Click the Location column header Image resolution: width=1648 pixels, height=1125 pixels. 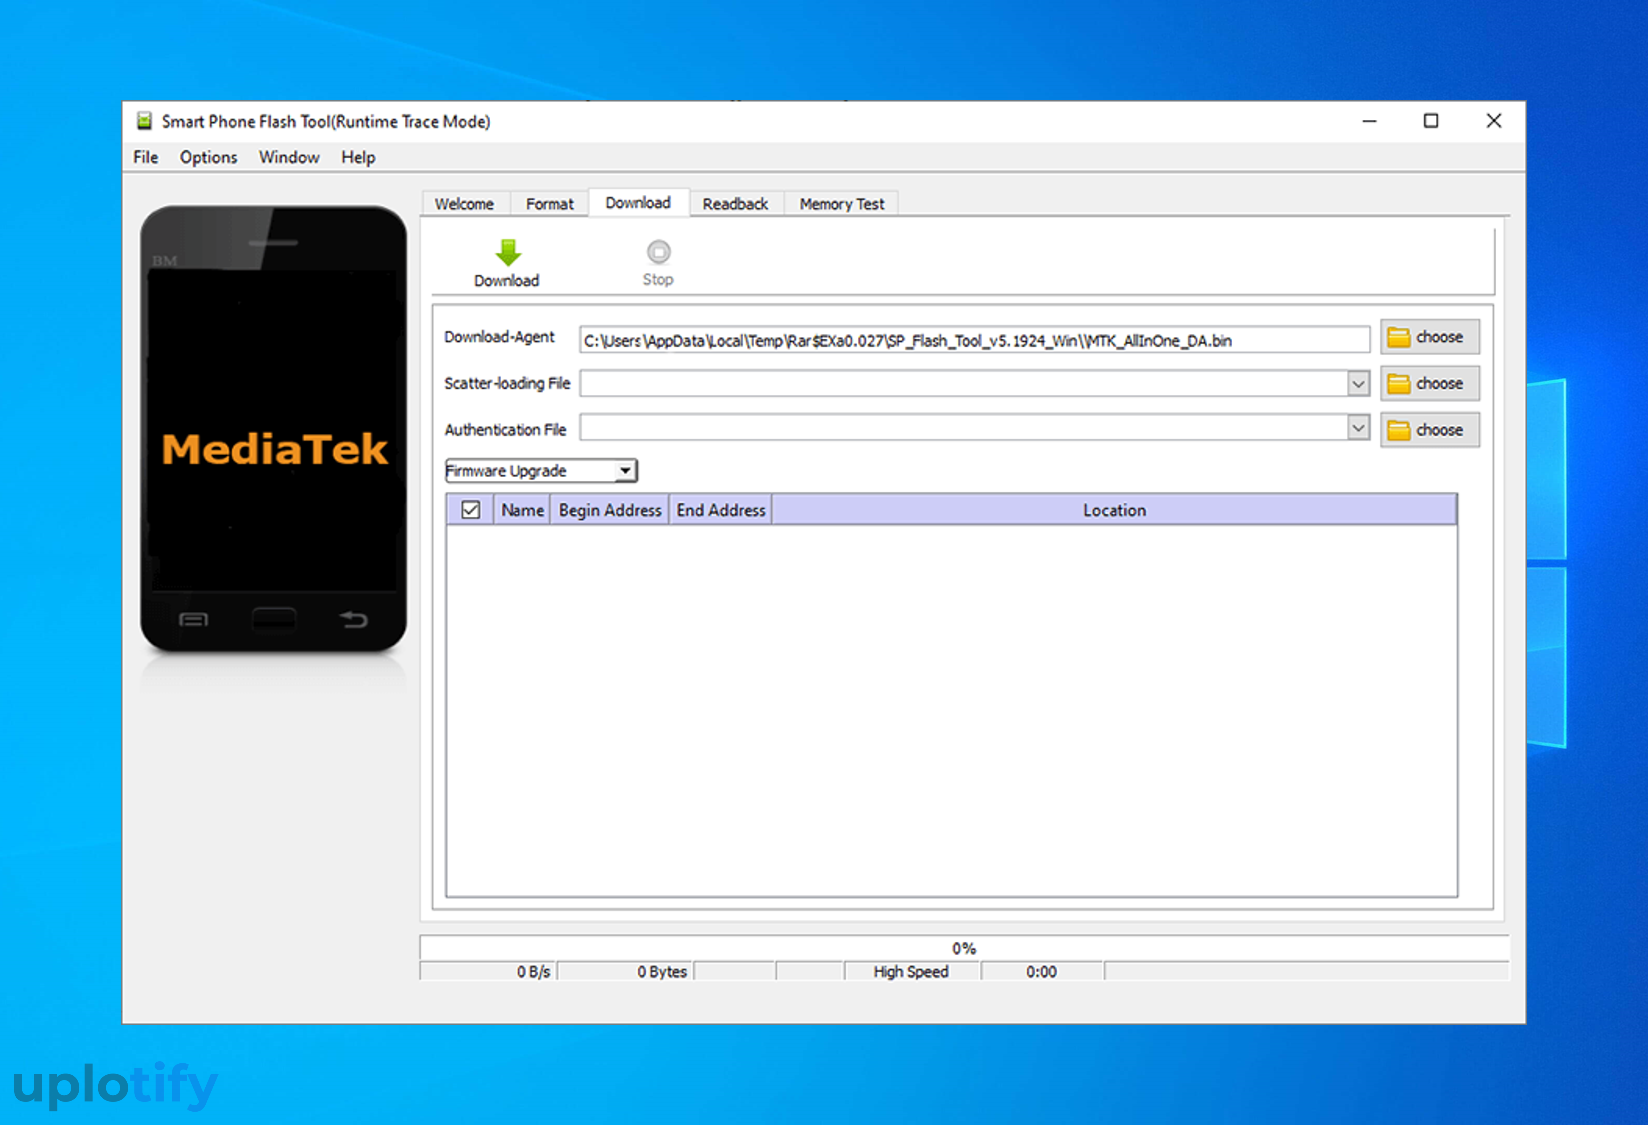click(x=1113, y=510)
